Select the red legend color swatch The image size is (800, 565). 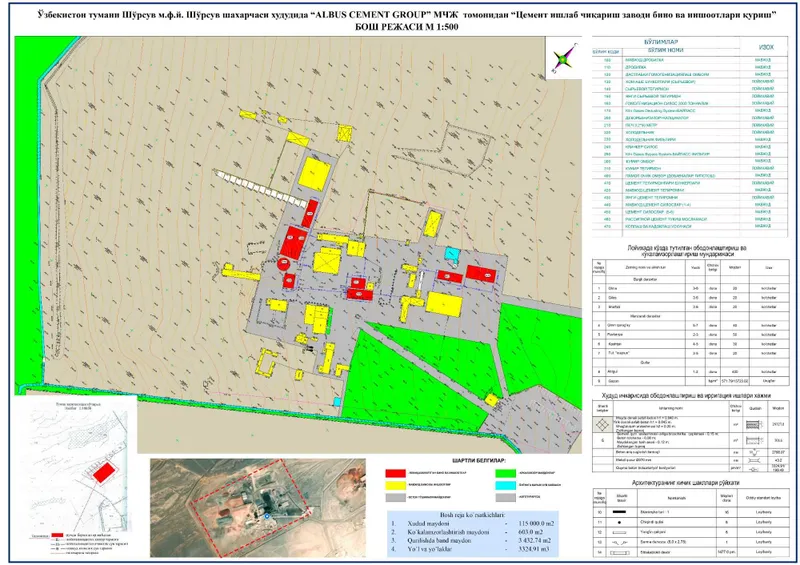(x=395, y=473)
